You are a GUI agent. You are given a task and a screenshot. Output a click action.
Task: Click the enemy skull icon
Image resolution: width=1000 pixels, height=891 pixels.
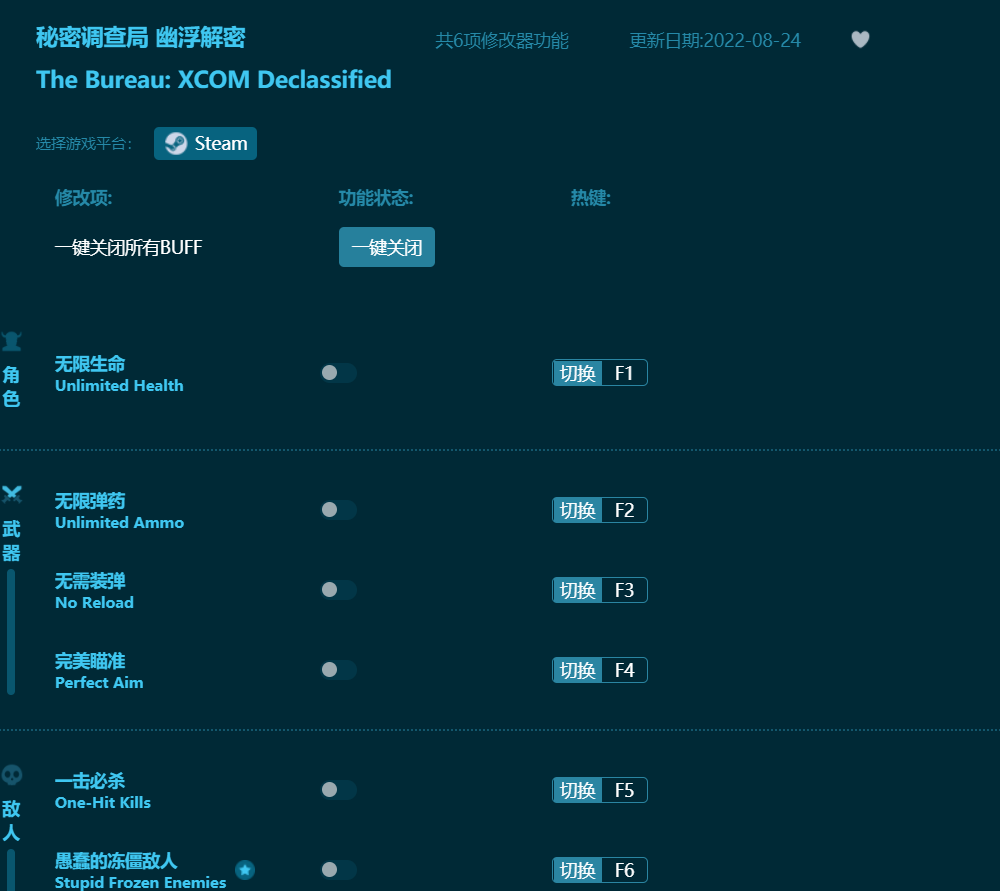point(11,775)
